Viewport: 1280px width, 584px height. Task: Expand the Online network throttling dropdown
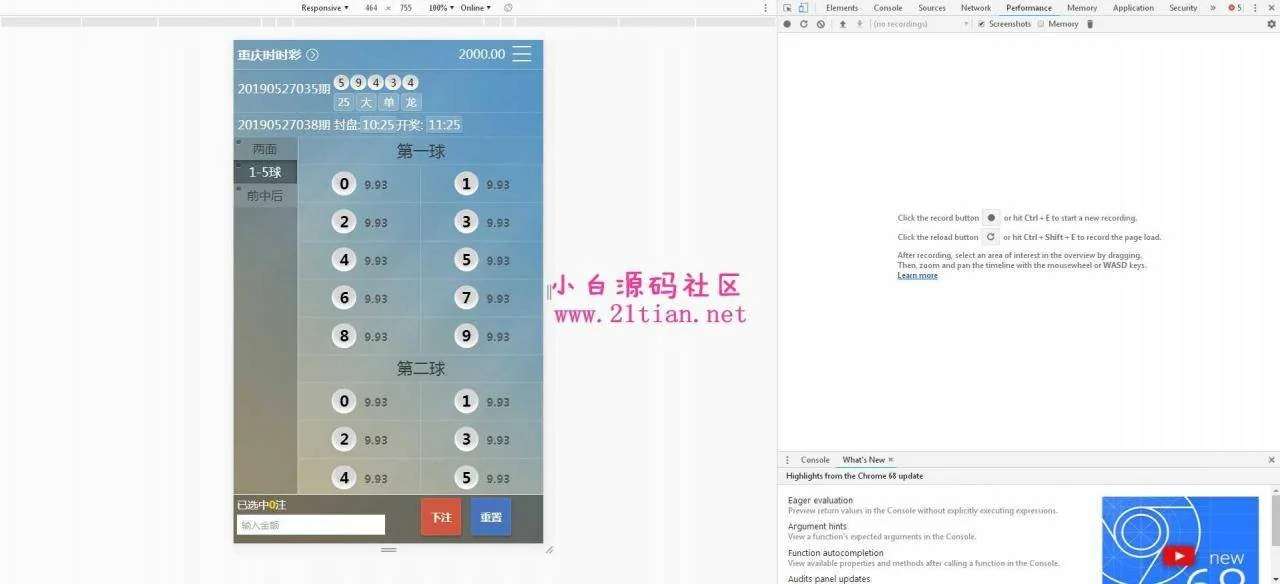pos(475,8)
